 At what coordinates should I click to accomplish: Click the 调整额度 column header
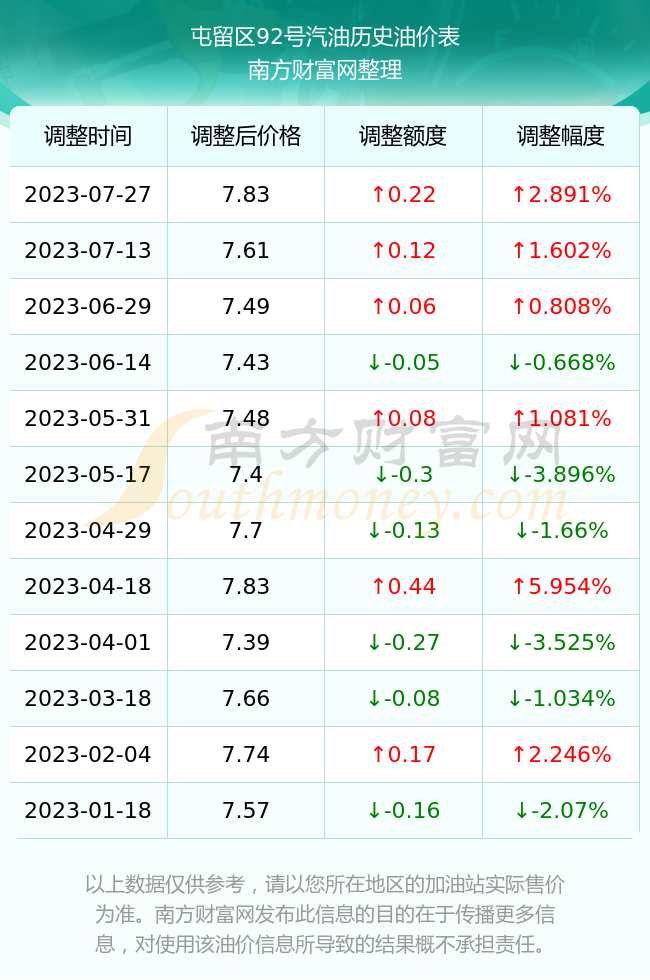pos(403,136)
